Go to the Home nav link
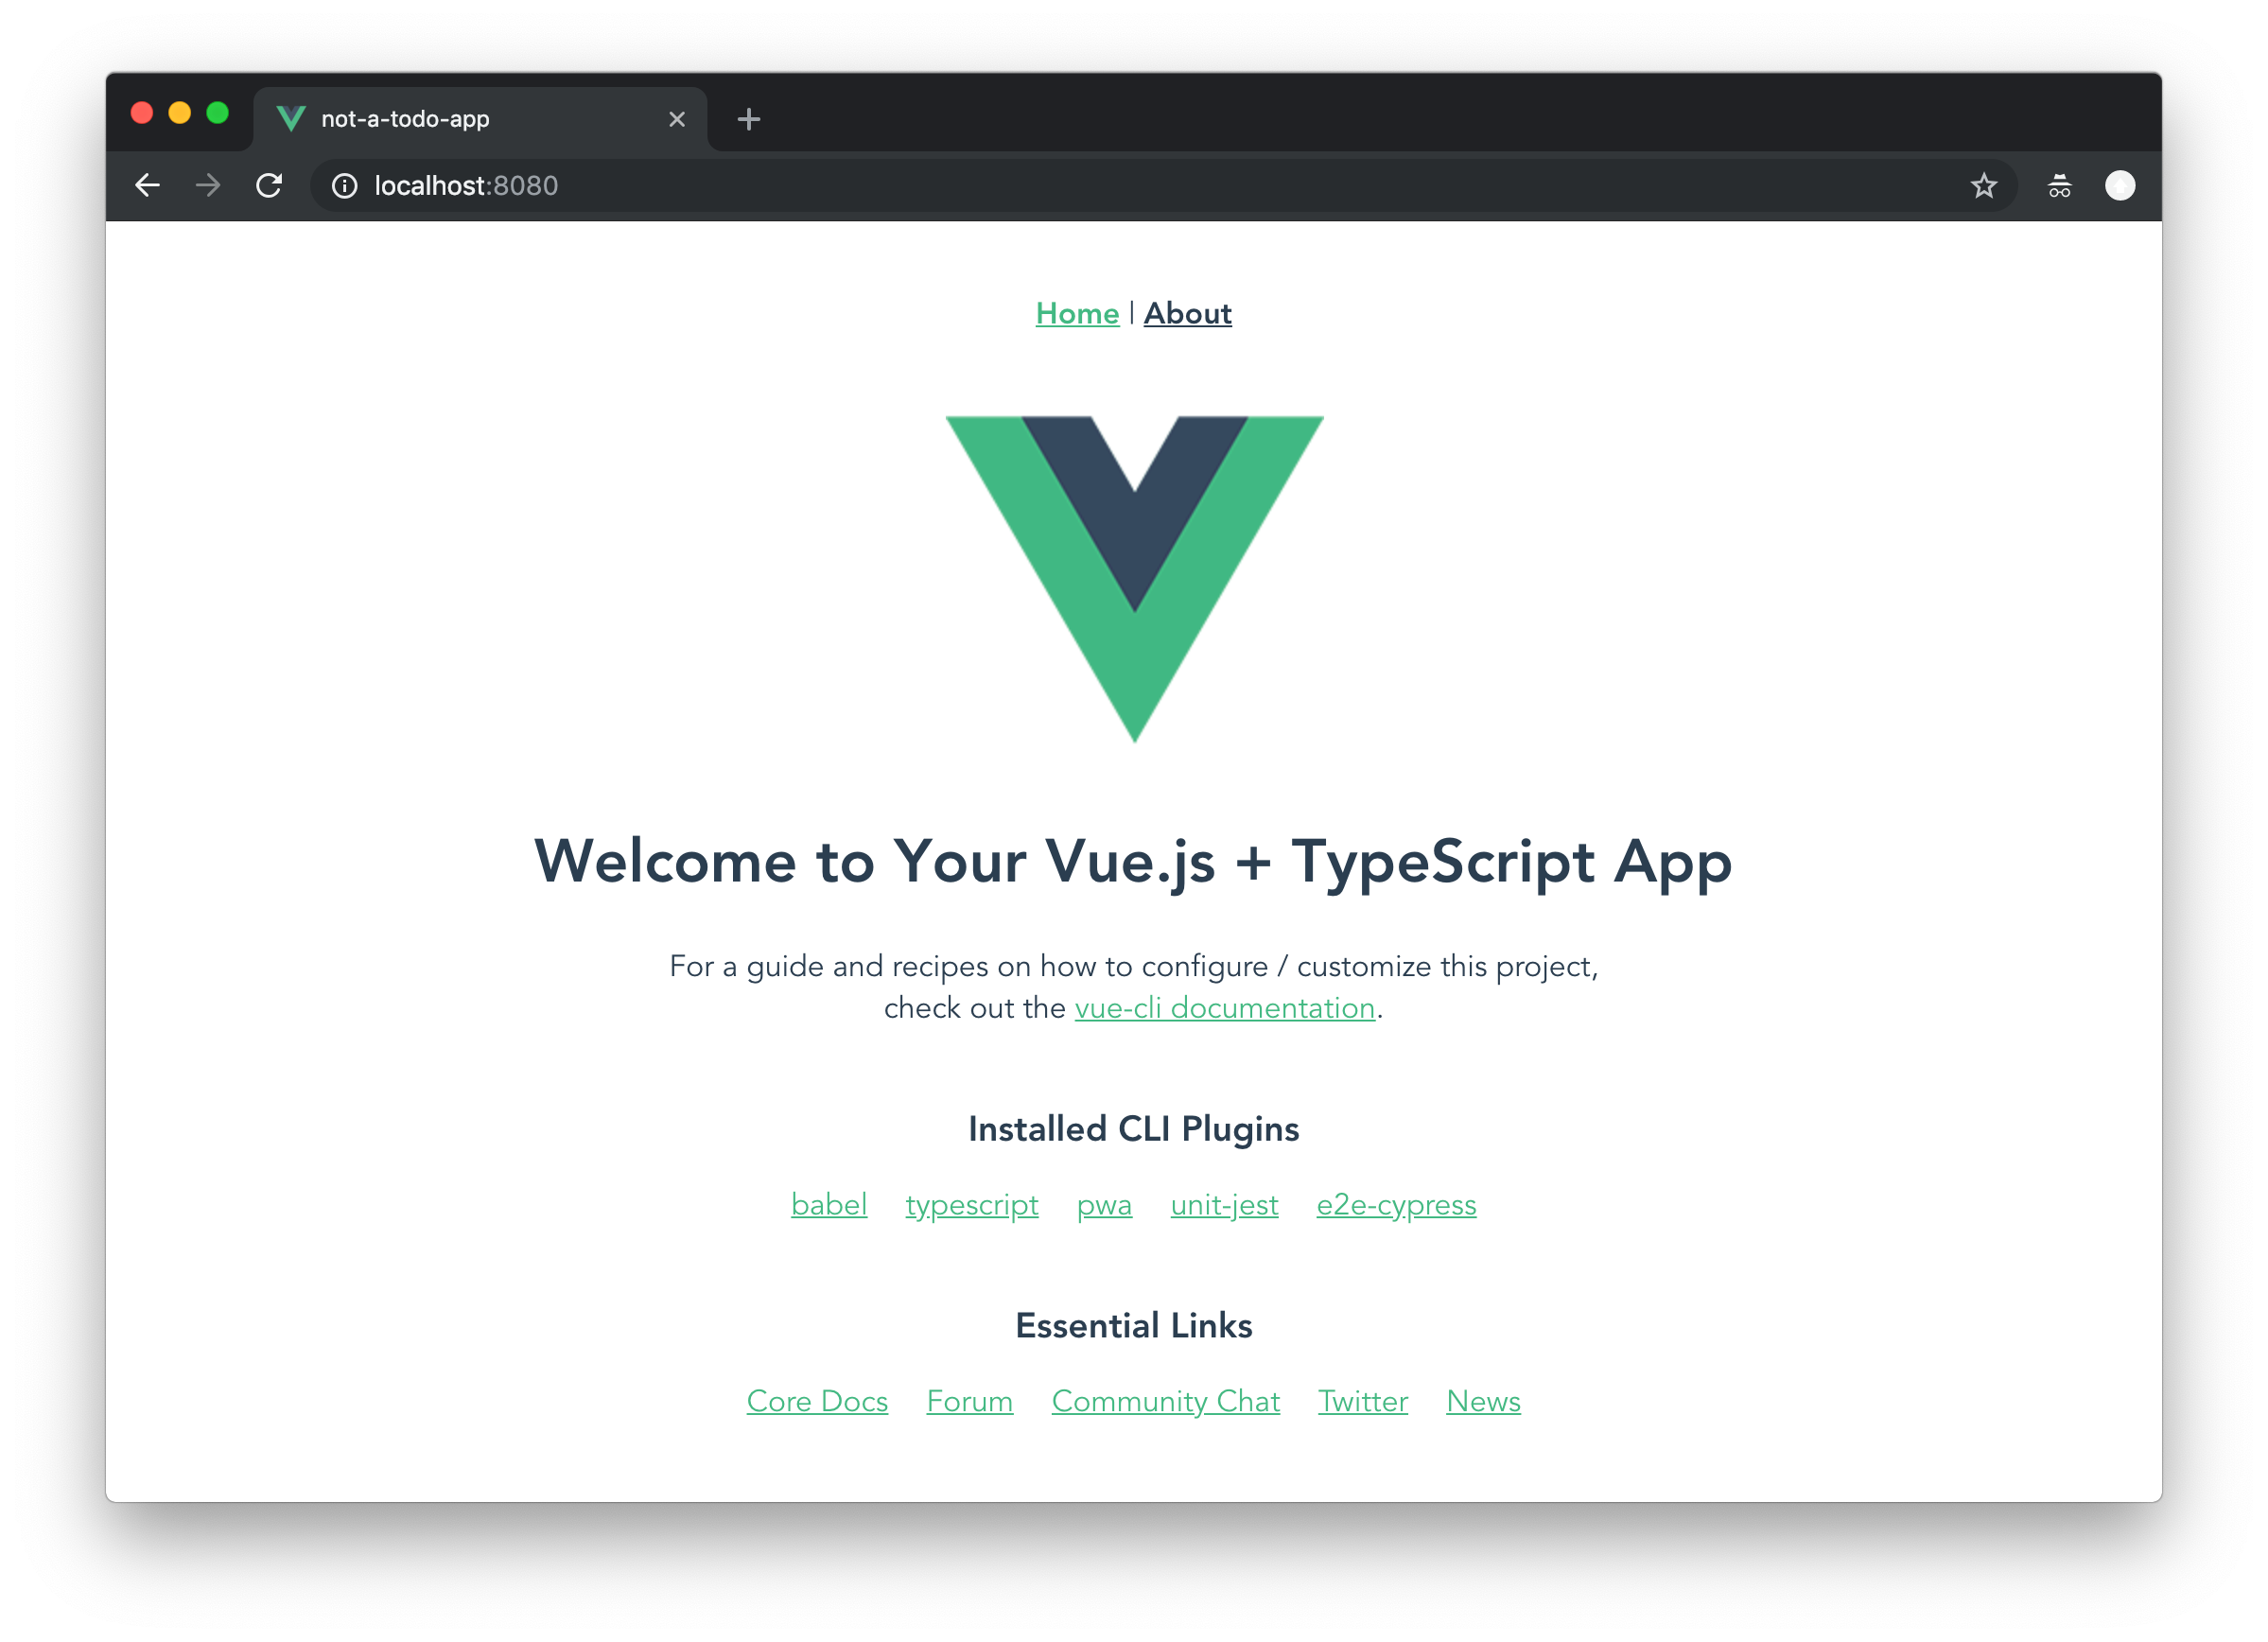2268x1642 pixels. pos(1077,314)
